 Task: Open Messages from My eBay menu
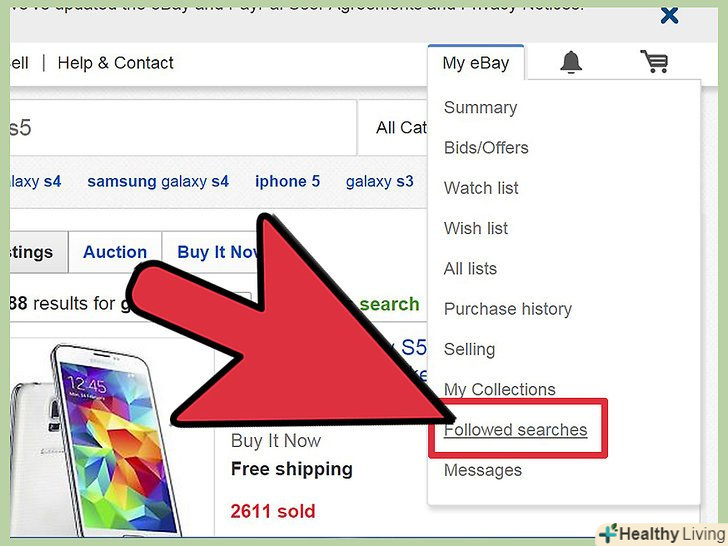coord(483,470)
